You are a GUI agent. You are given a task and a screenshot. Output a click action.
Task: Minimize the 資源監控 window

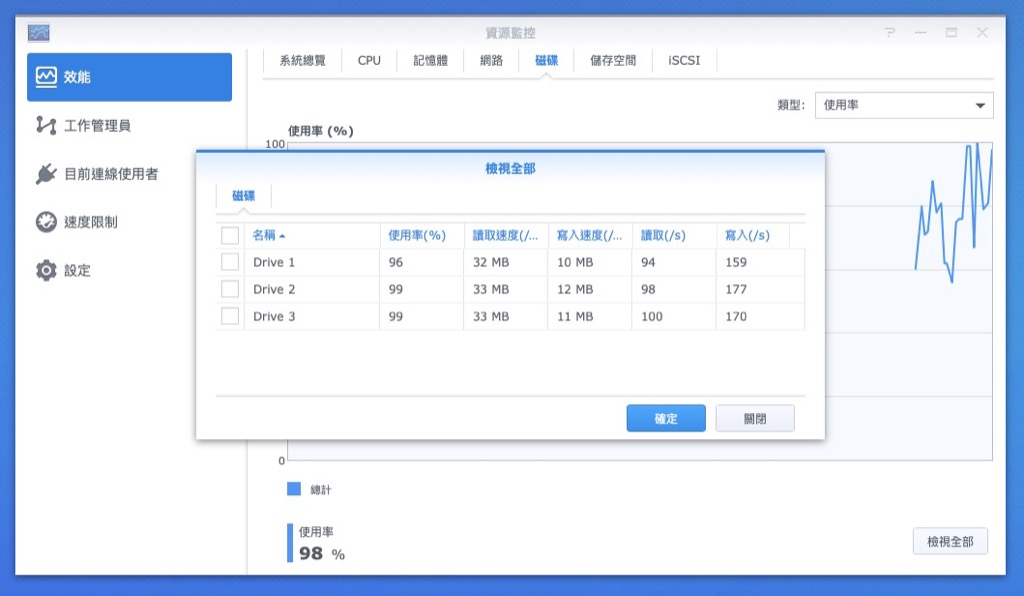tap(920, 33)
